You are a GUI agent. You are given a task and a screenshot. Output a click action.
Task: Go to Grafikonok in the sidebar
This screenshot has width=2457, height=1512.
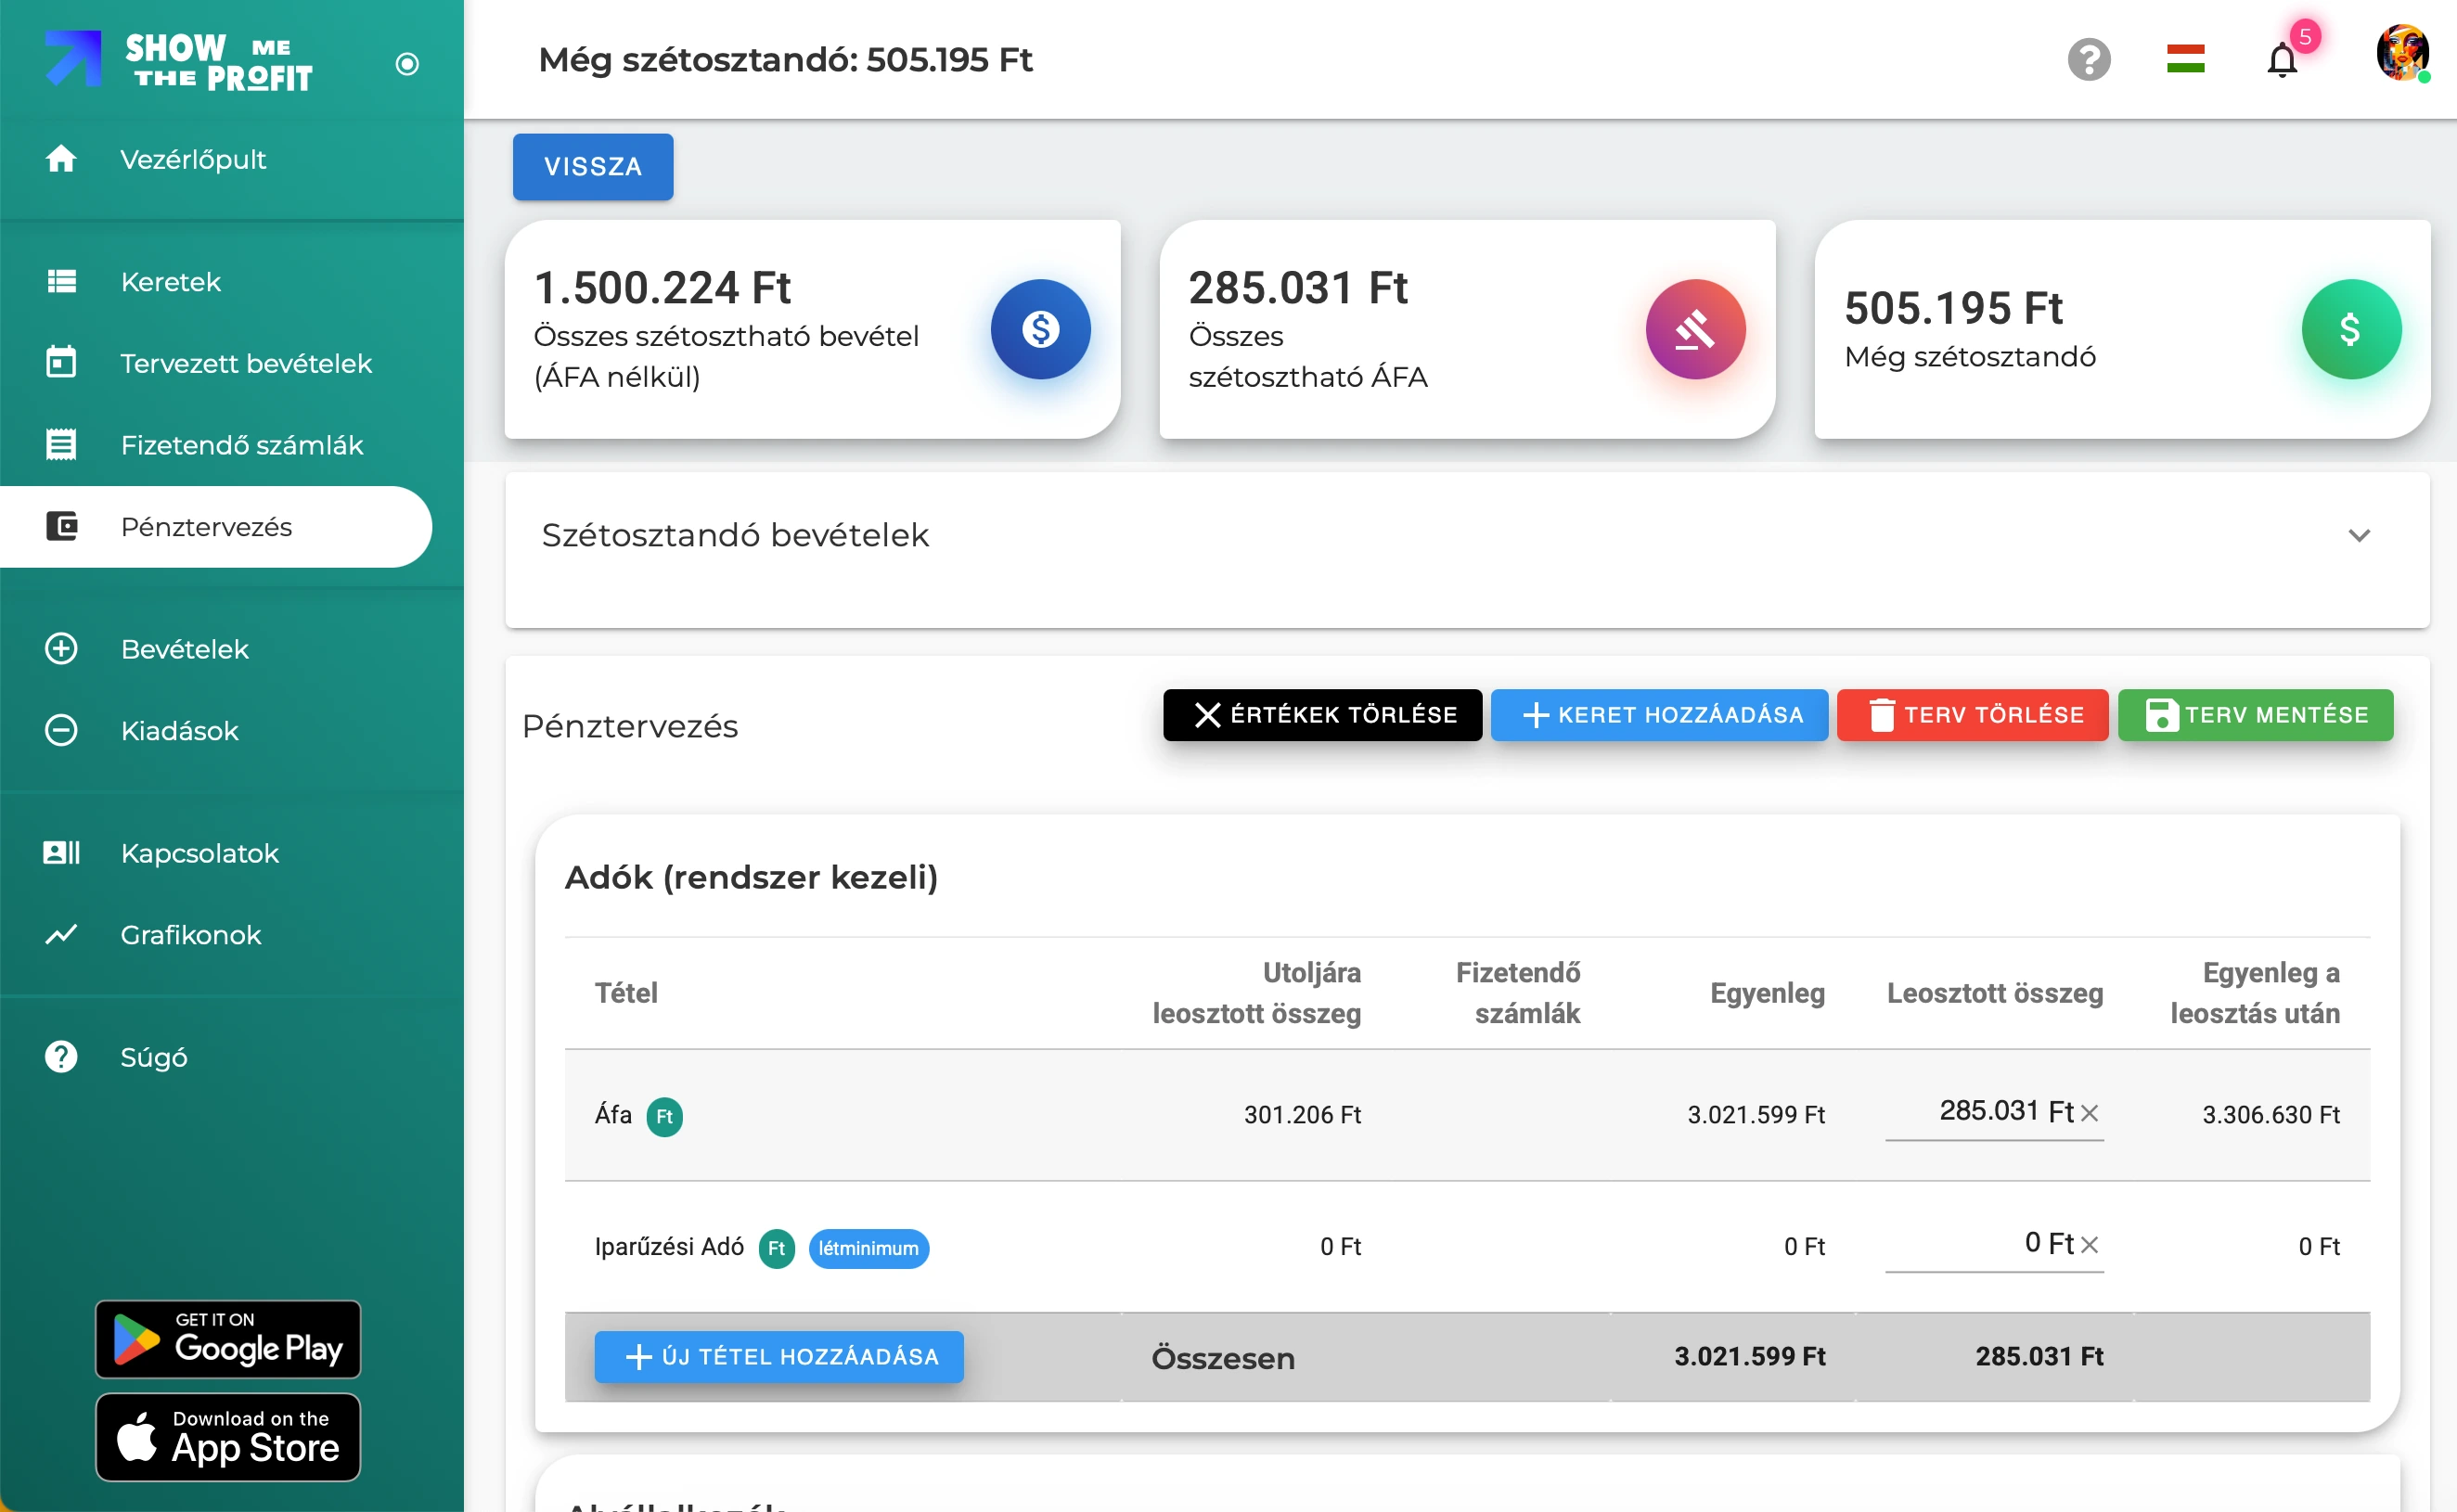(190, 934)
